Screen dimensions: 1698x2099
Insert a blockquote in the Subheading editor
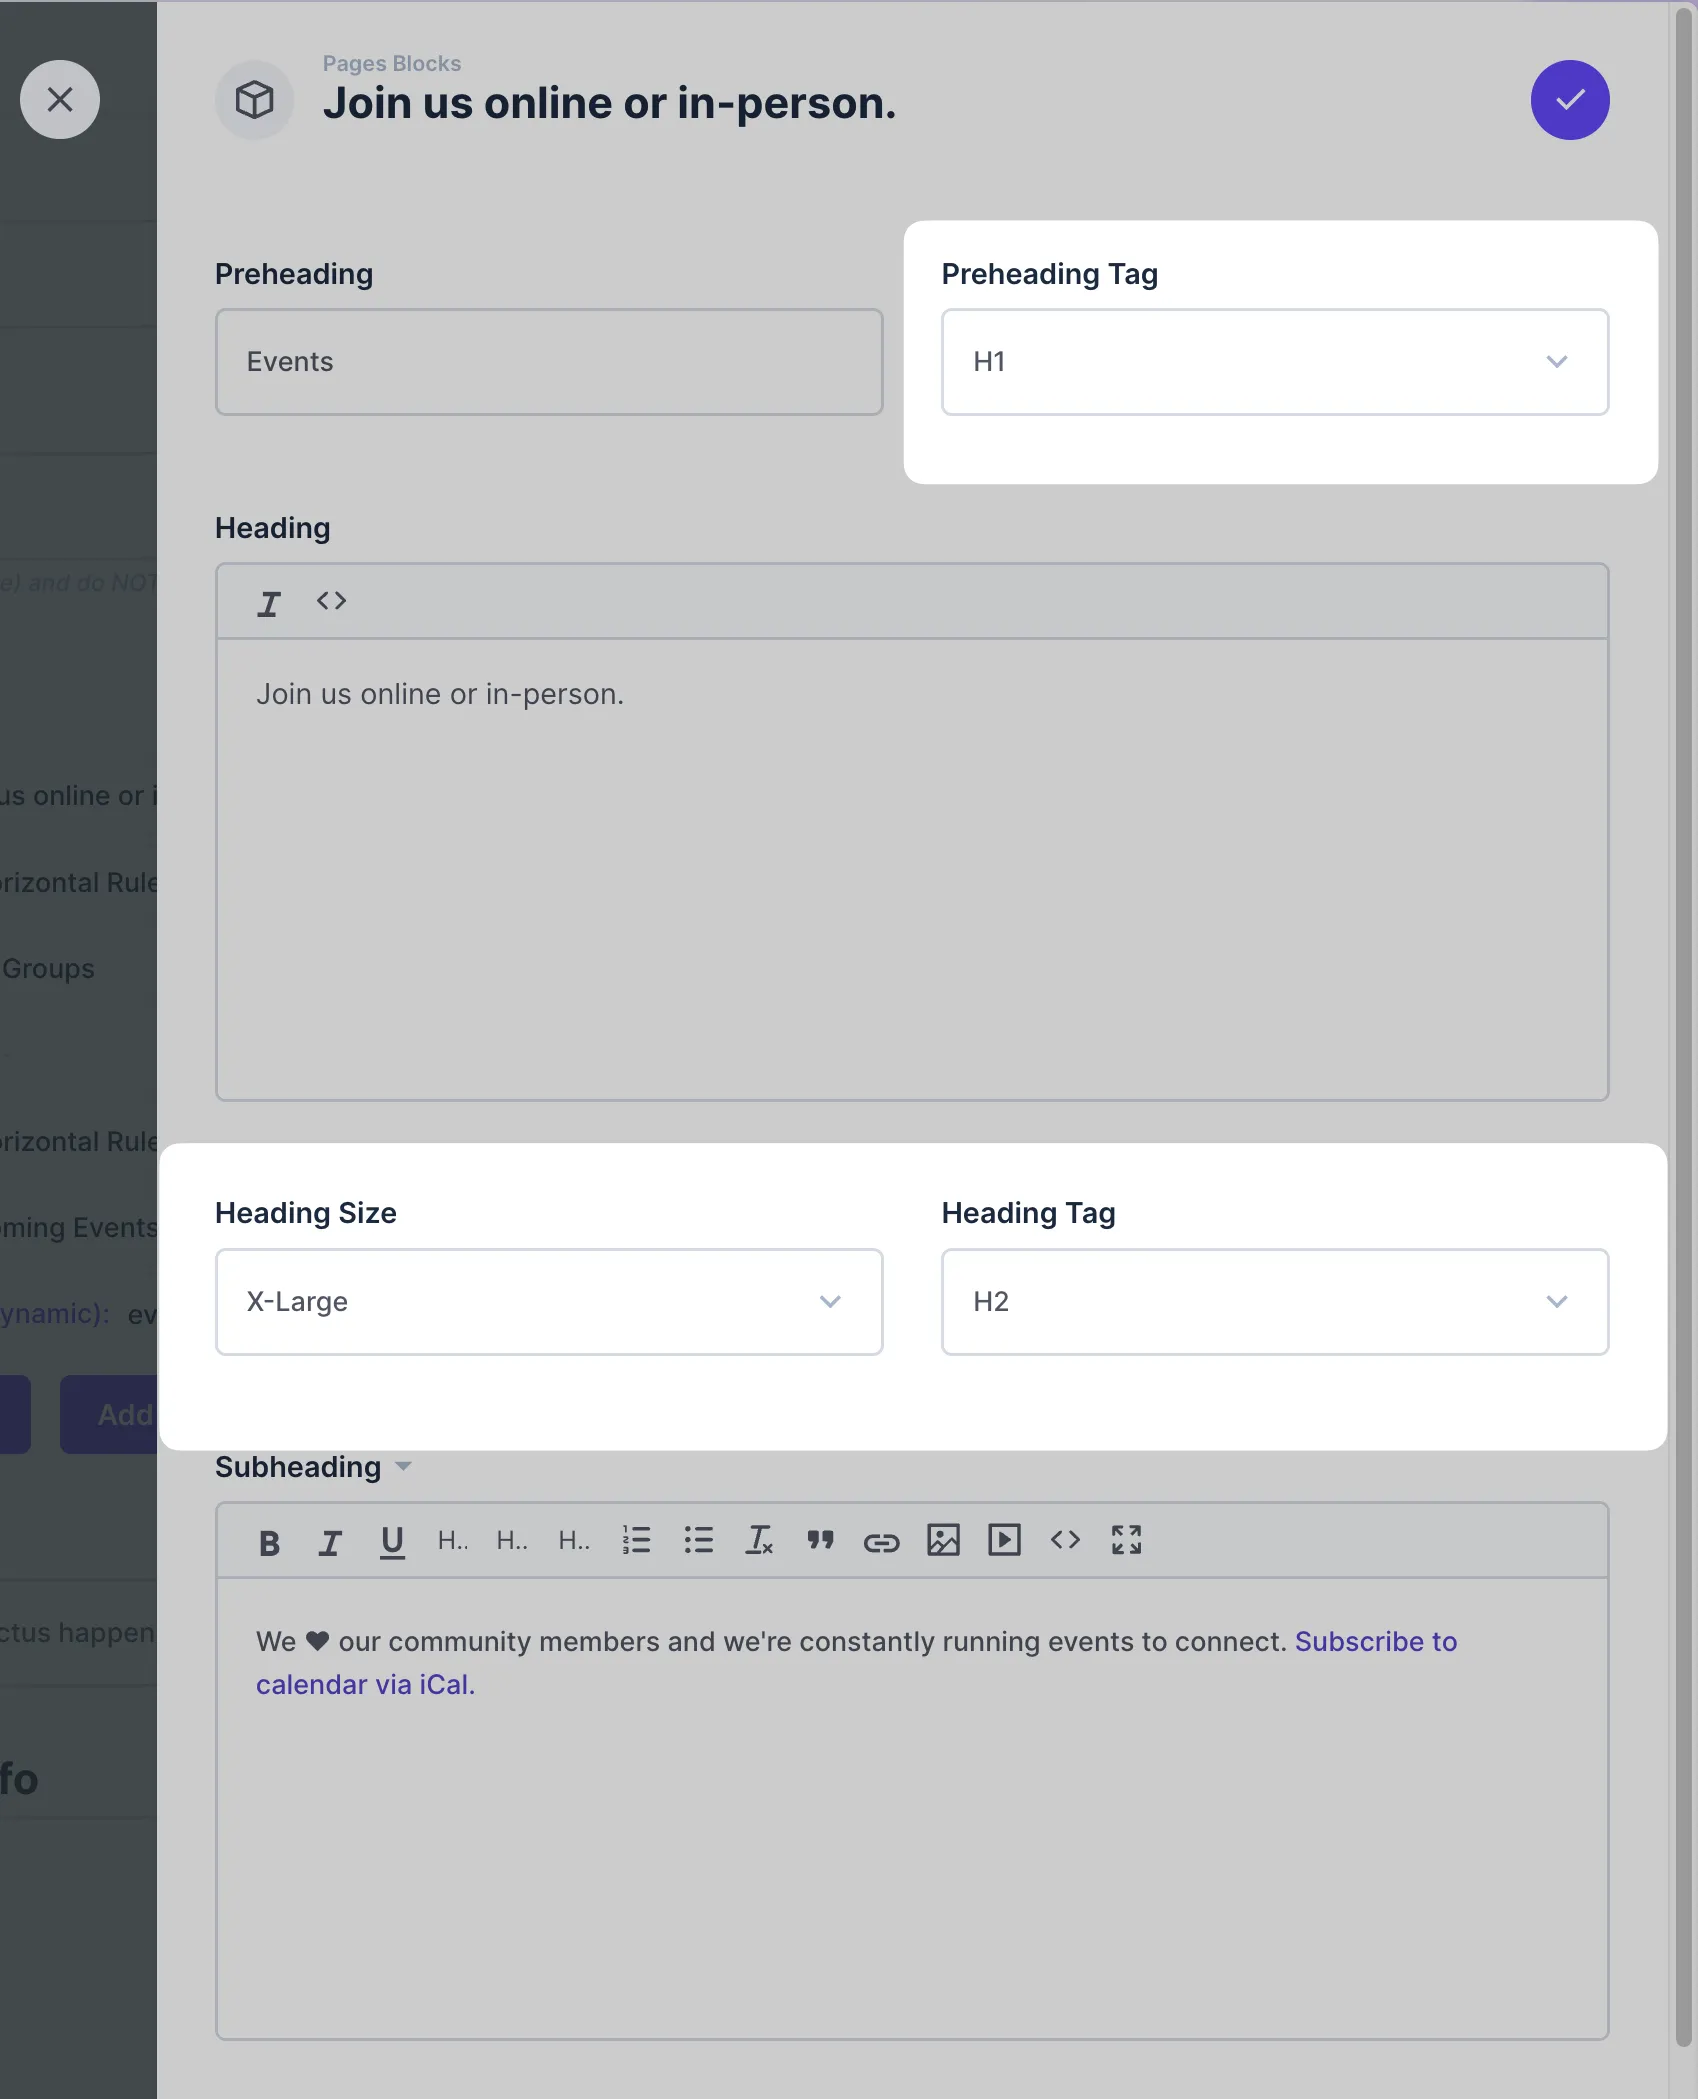click(821, 1540)
